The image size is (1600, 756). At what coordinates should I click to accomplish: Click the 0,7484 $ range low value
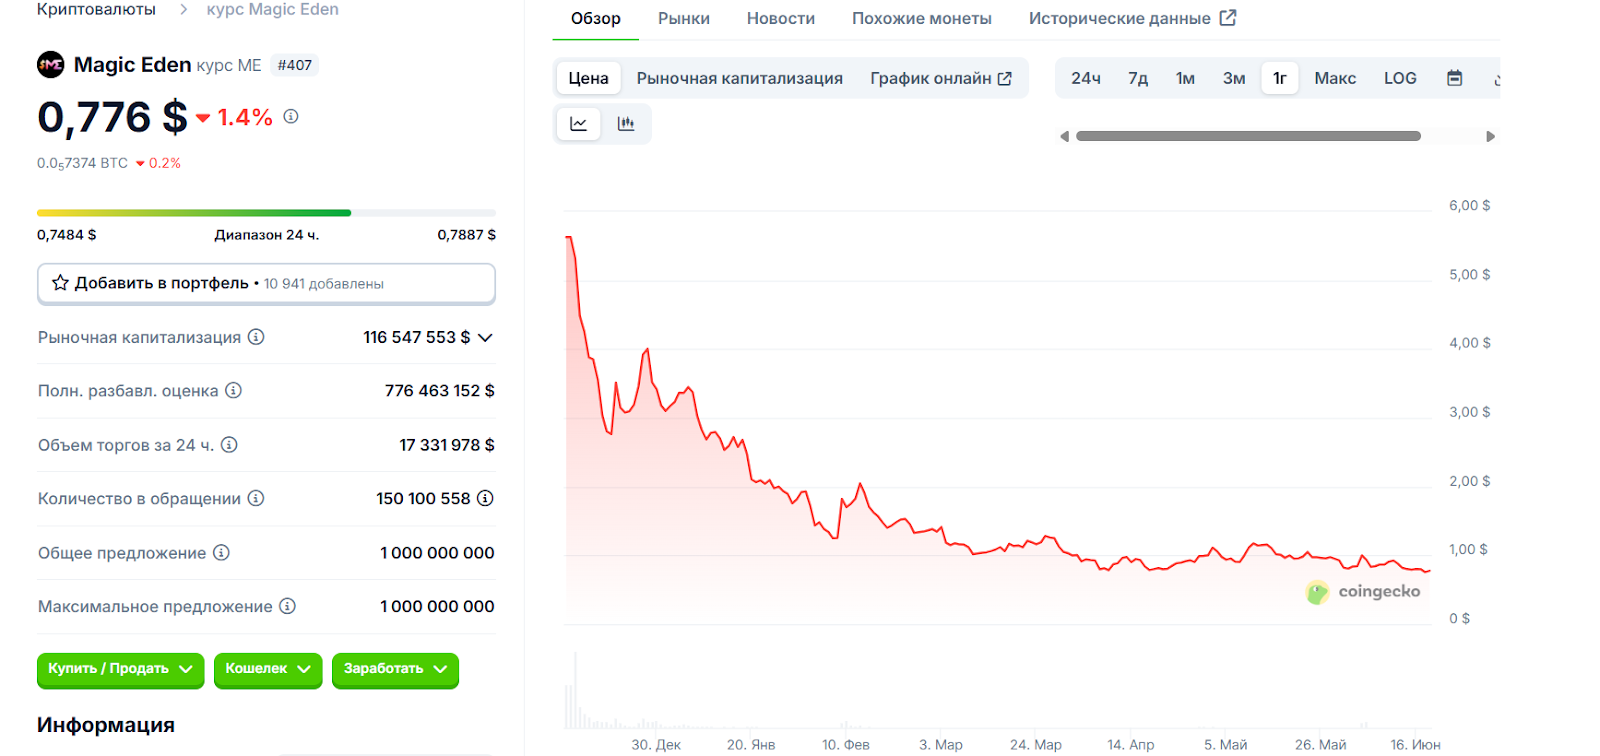(67, 235)
